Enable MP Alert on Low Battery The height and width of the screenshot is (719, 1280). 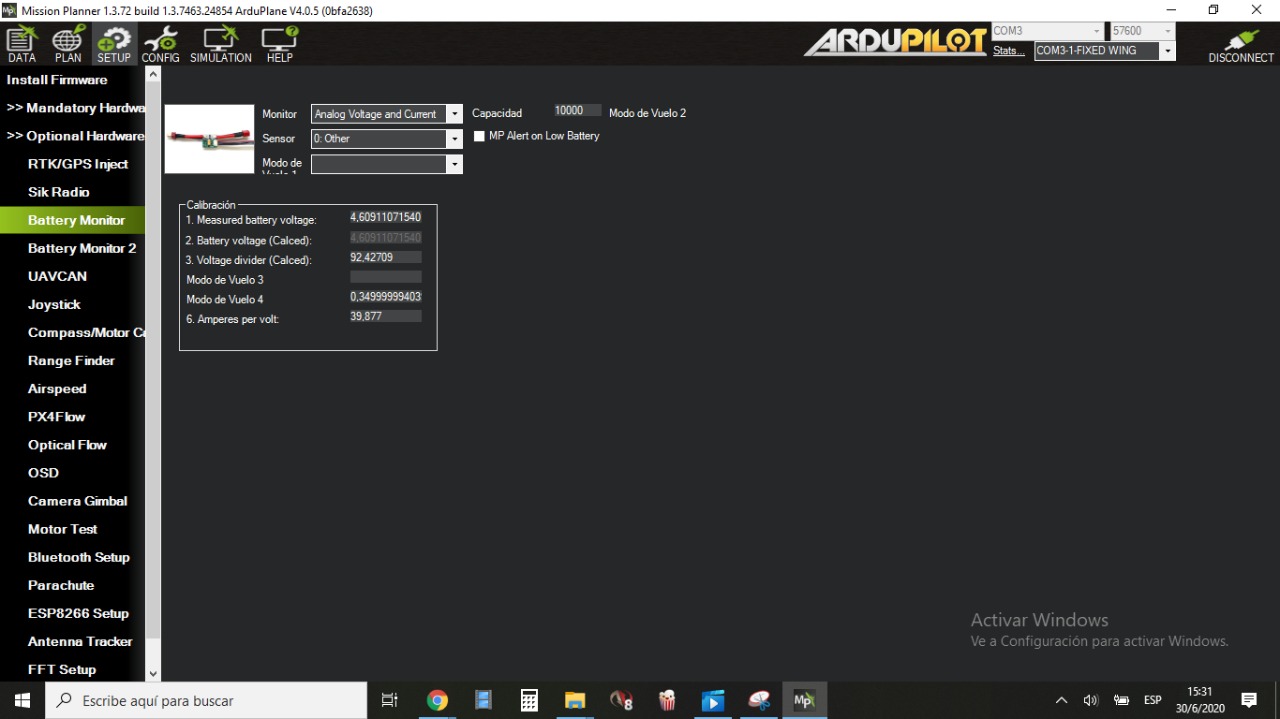coord(479,136)
